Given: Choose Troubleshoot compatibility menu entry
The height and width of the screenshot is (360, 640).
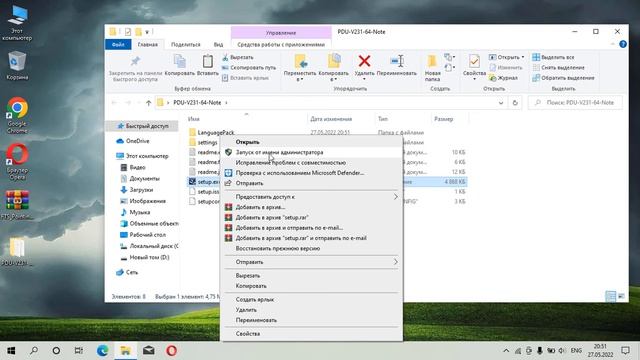Looking at the screenshot, I should coord(311,162).
